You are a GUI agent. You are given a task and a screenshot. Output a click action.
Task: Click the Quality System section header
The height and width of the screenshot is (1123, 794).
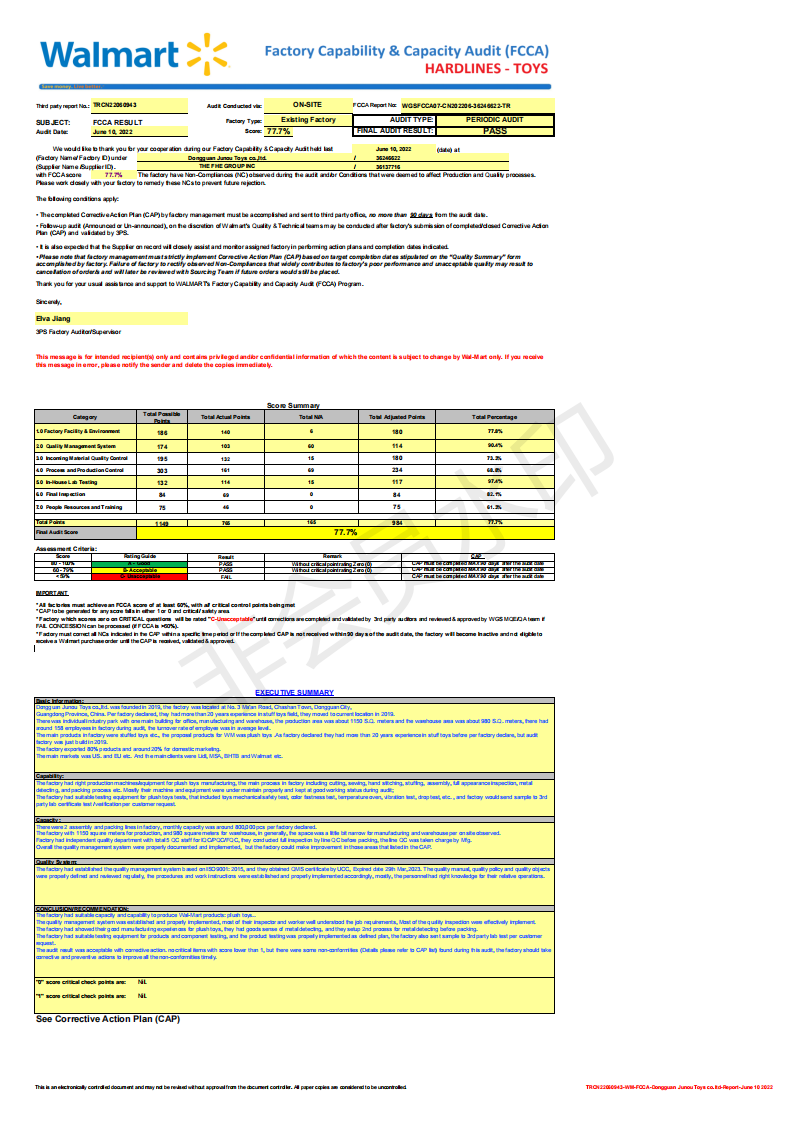(x=294, y=862)
